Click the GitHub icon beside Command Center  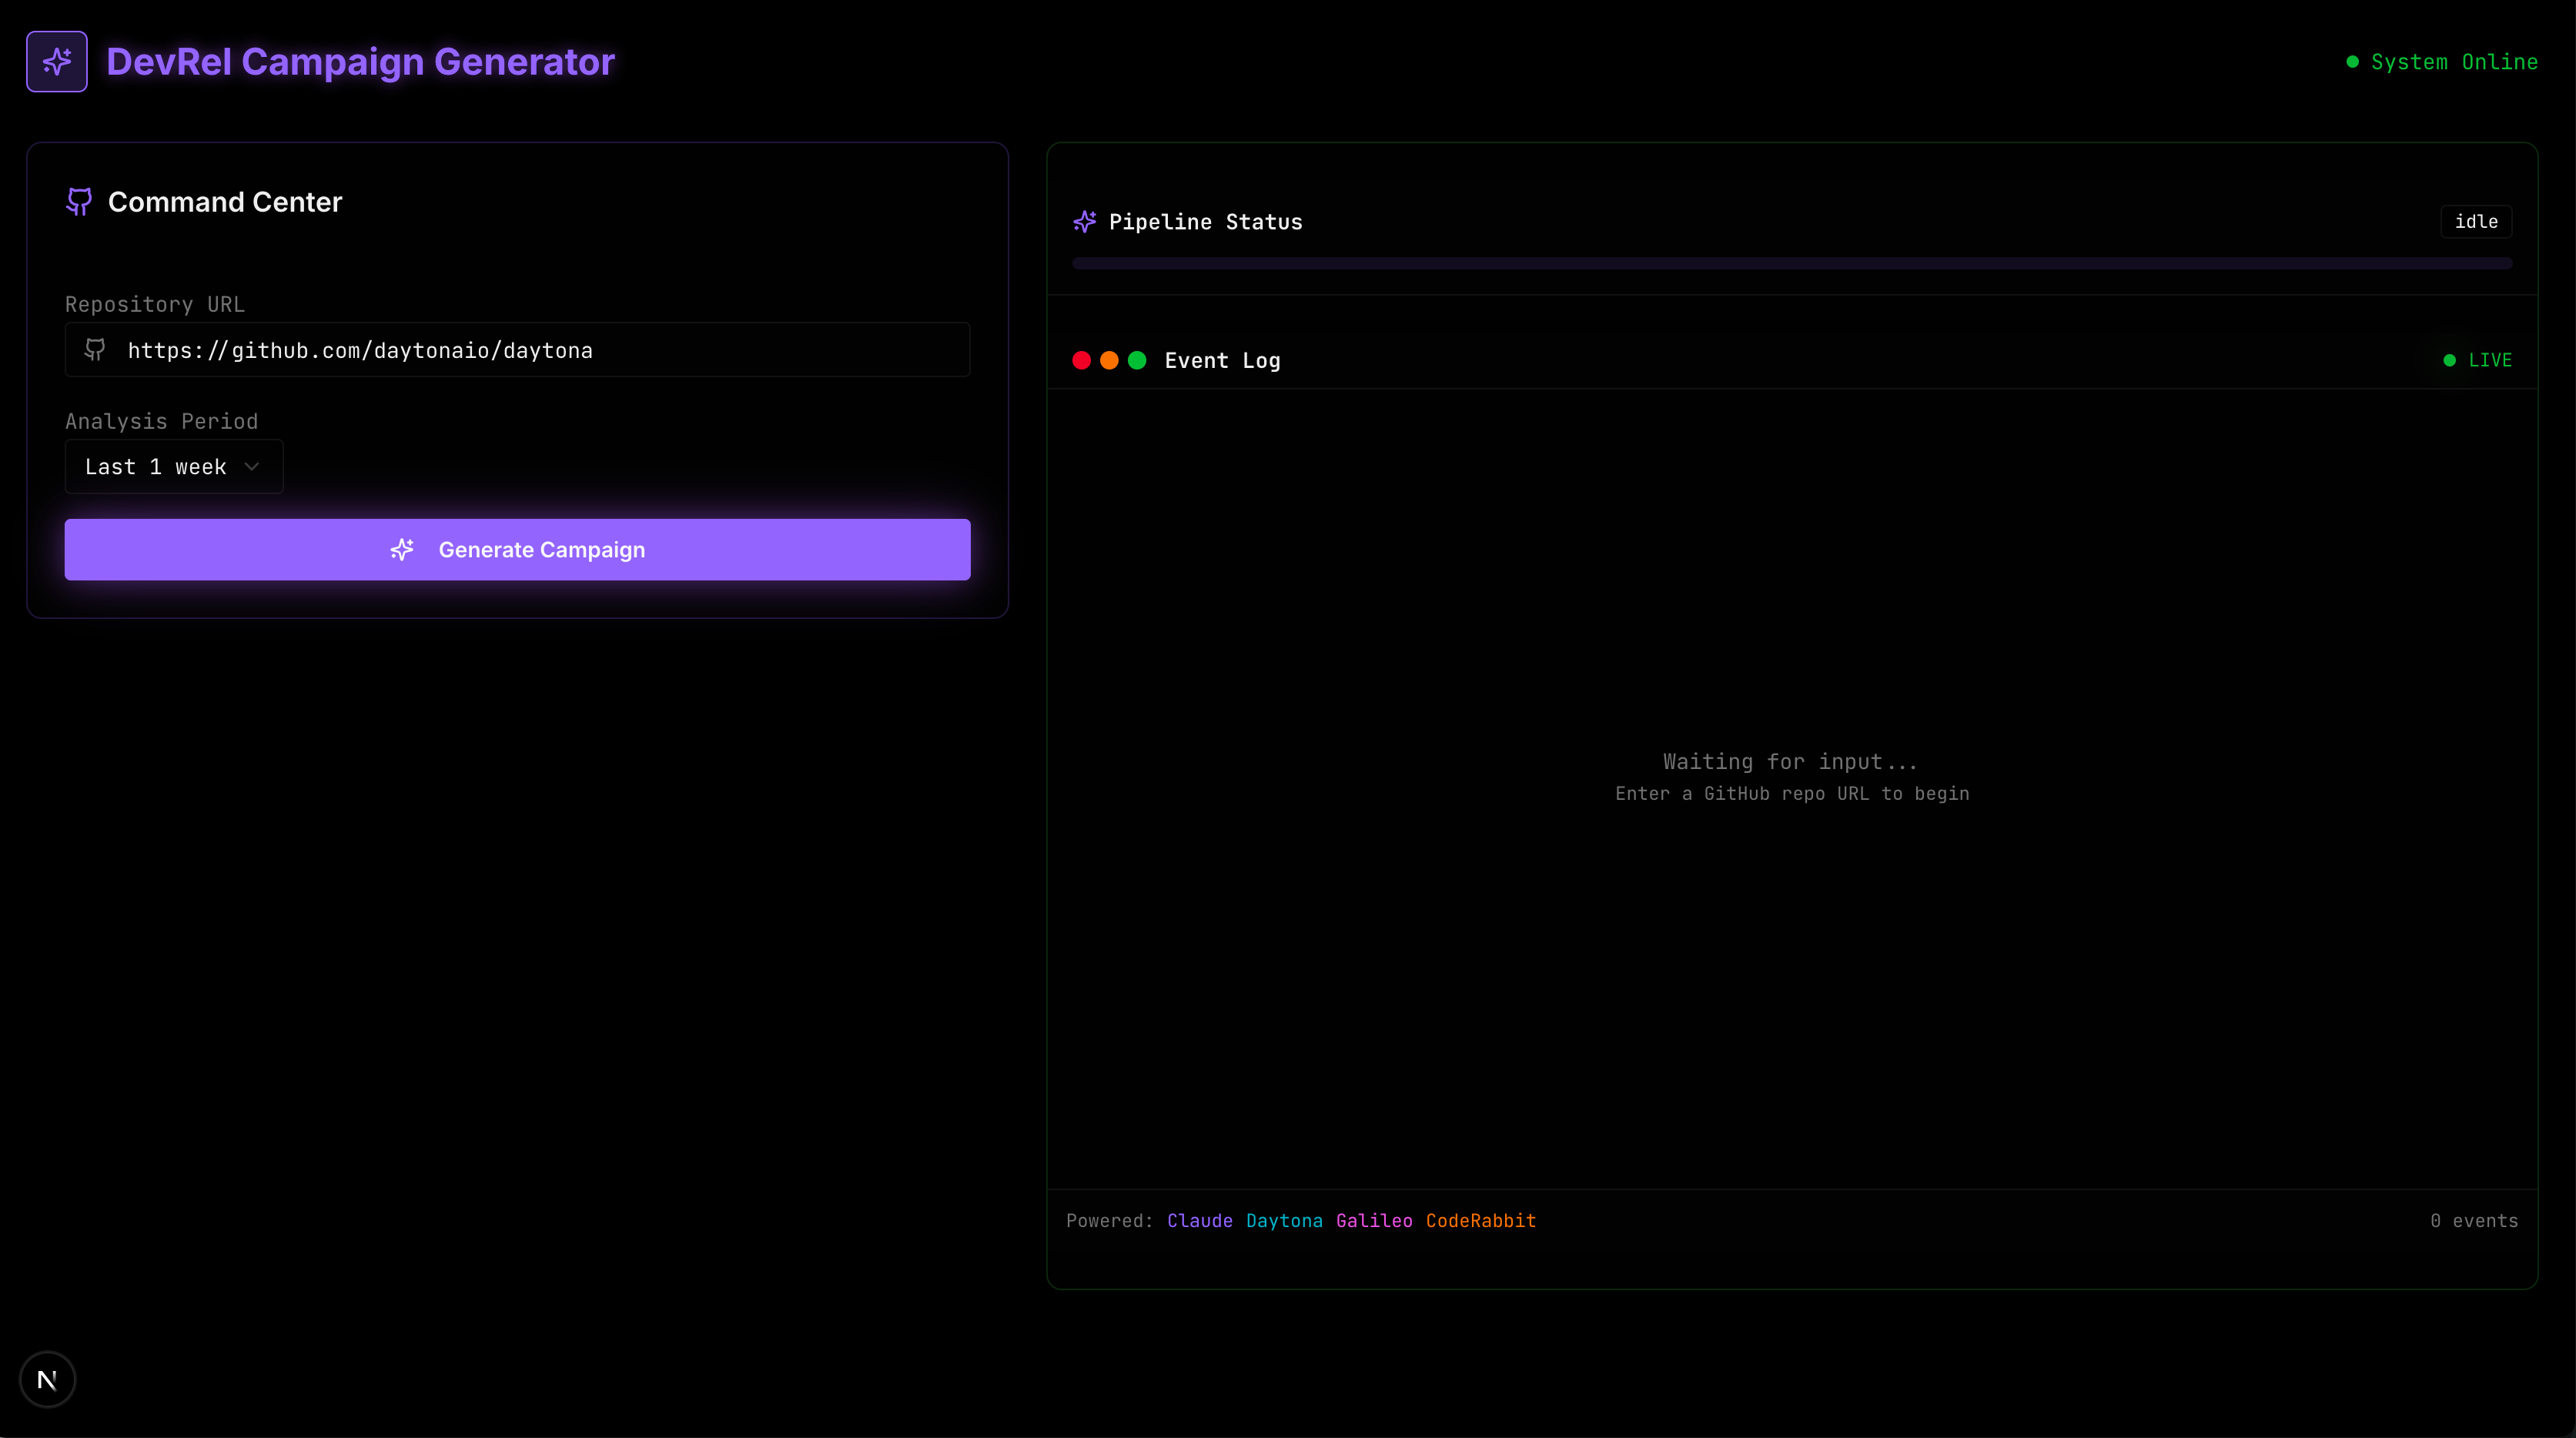(79, 202)
